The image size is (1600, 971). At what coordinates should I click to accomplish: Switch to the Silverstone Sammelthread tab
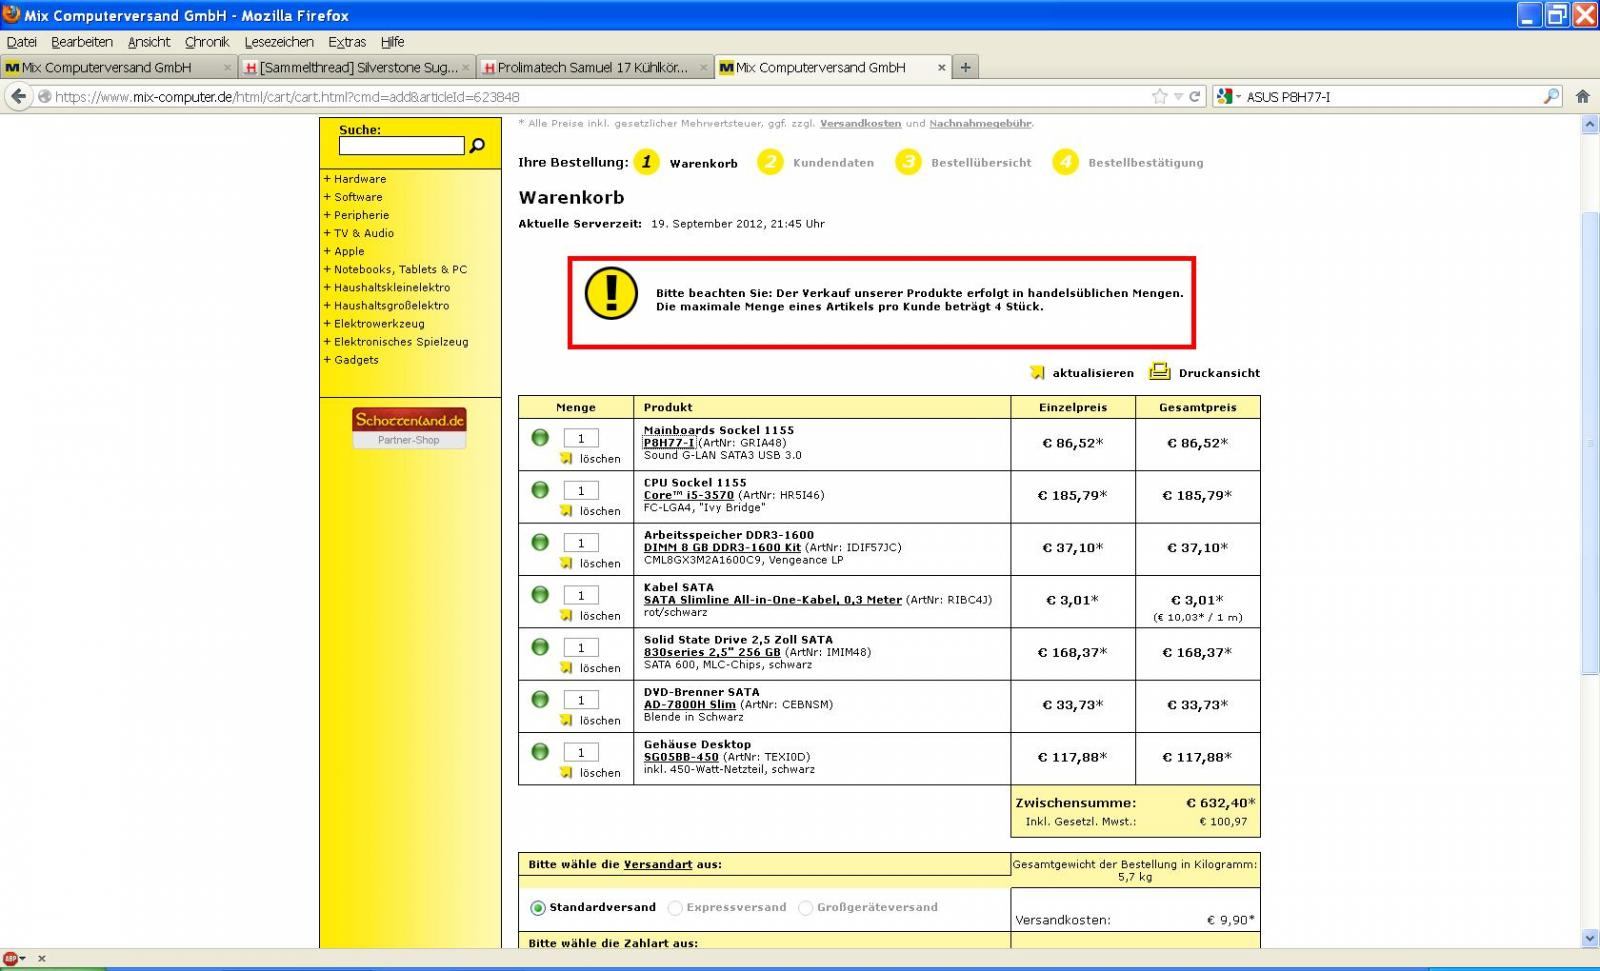[356, 67]
